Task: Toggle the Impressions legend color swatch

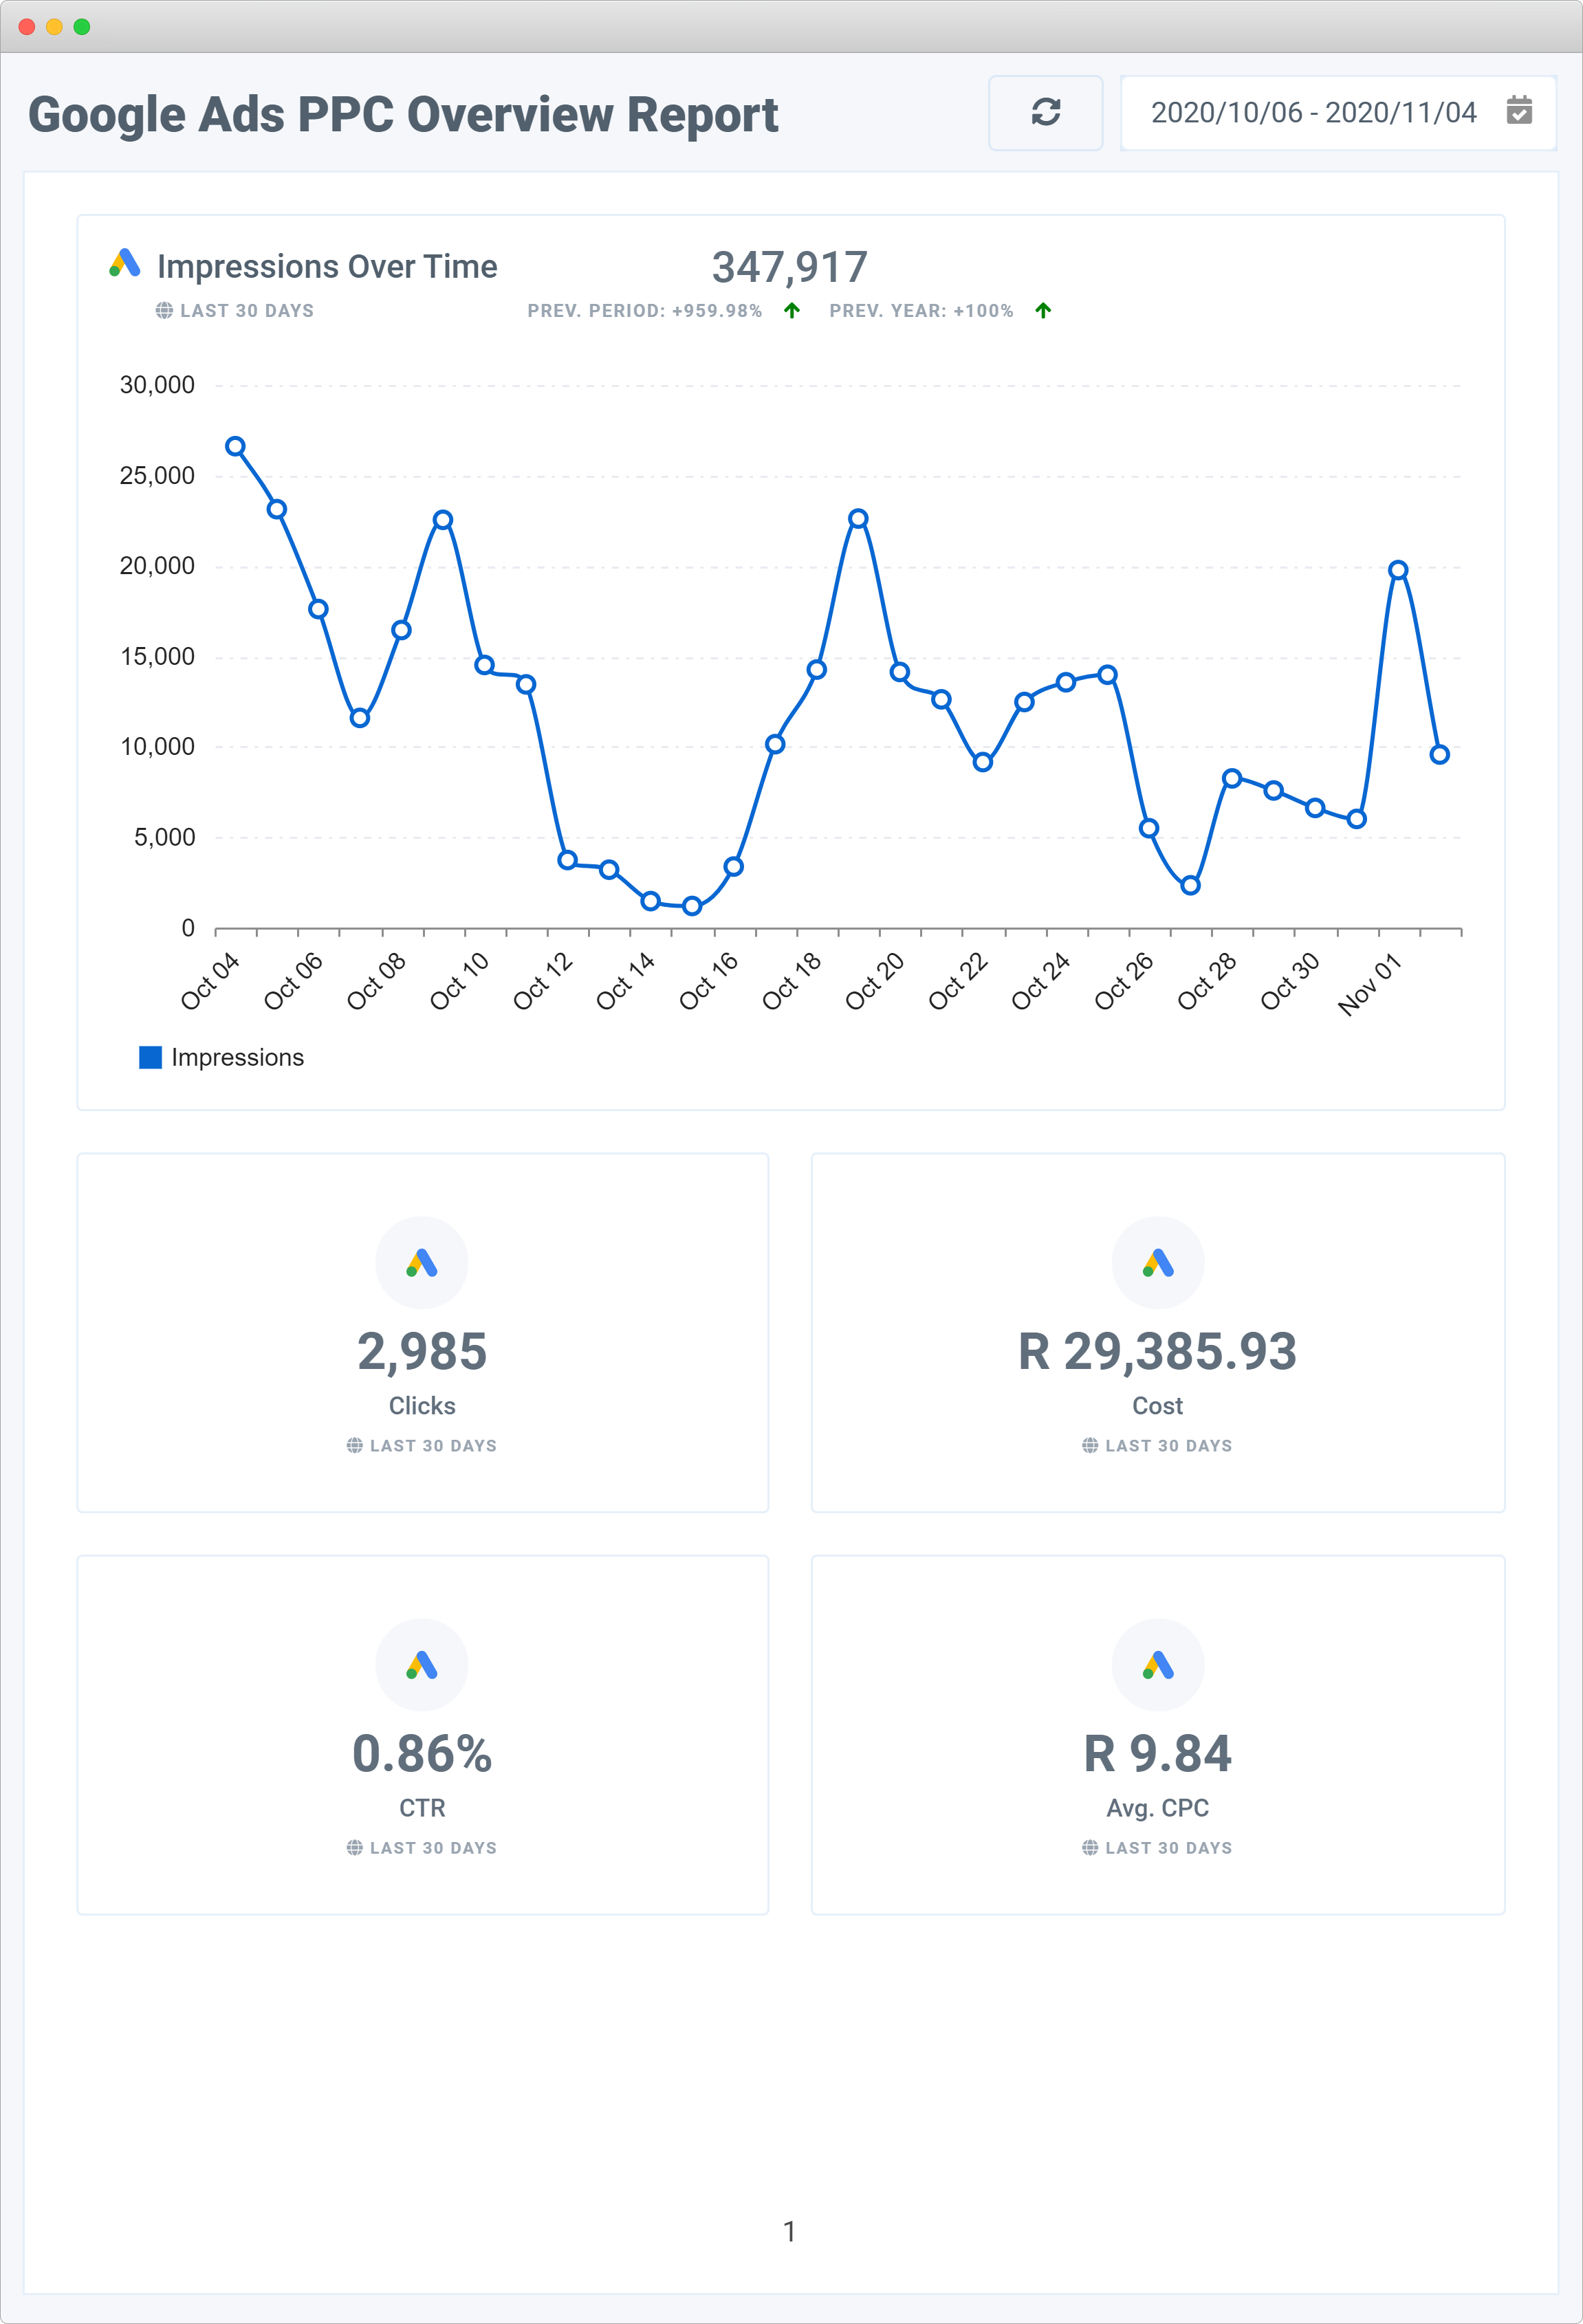Action: [x=150, y=1057]
